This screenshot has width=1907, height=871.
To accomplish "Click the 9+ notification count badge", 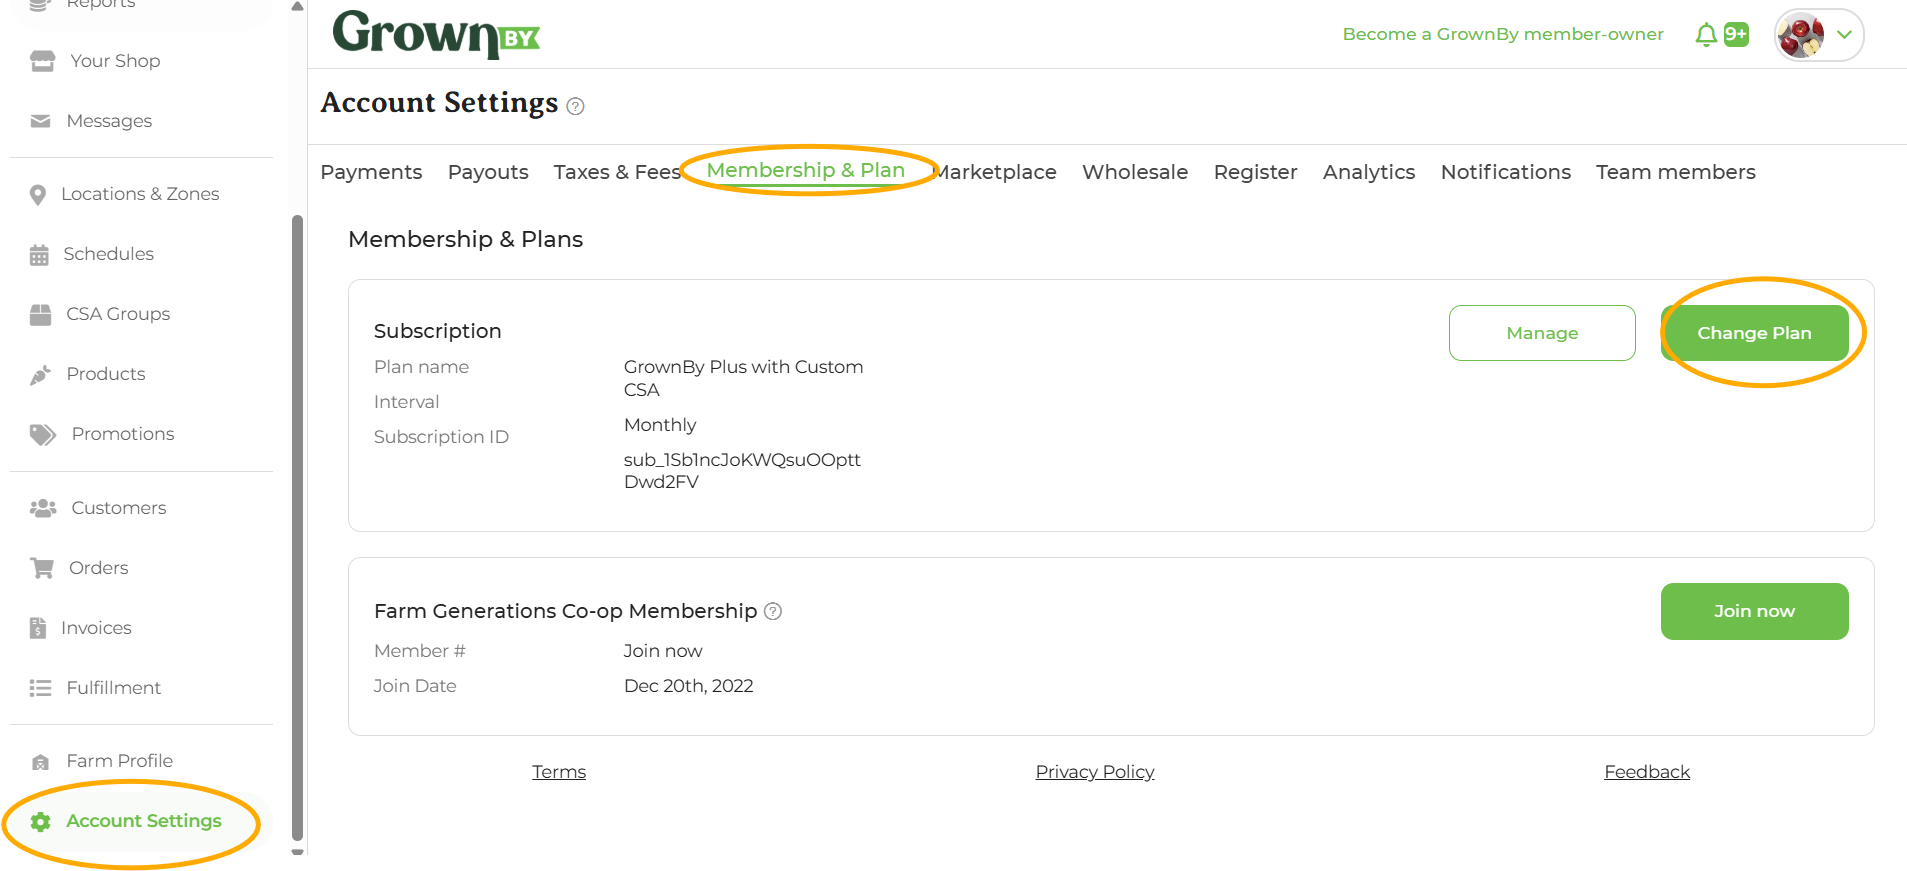I will (x=1736, y=34).
